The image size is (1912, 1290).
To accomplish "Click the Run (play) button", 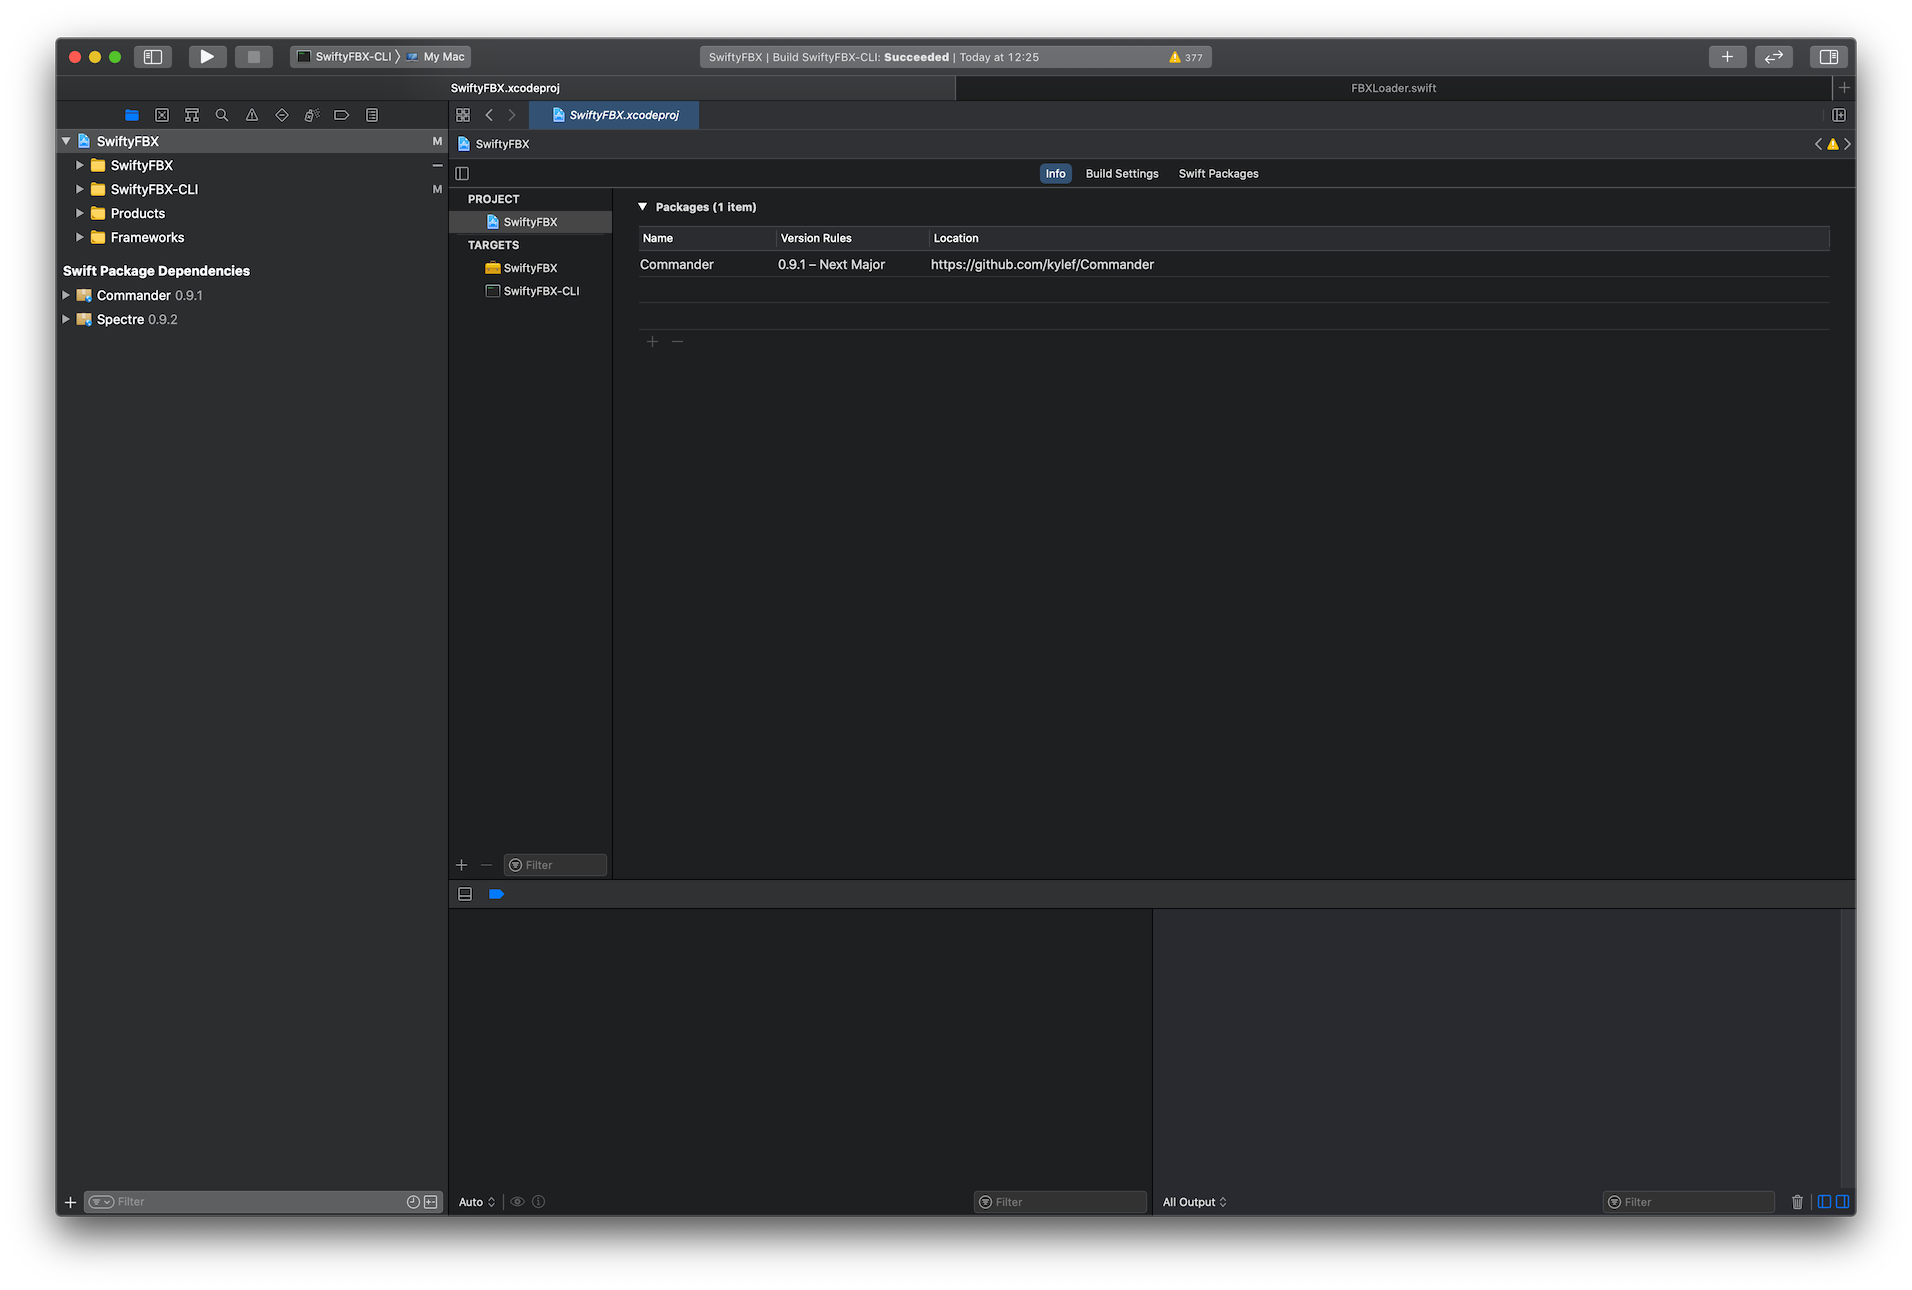I will click(207, 57).
